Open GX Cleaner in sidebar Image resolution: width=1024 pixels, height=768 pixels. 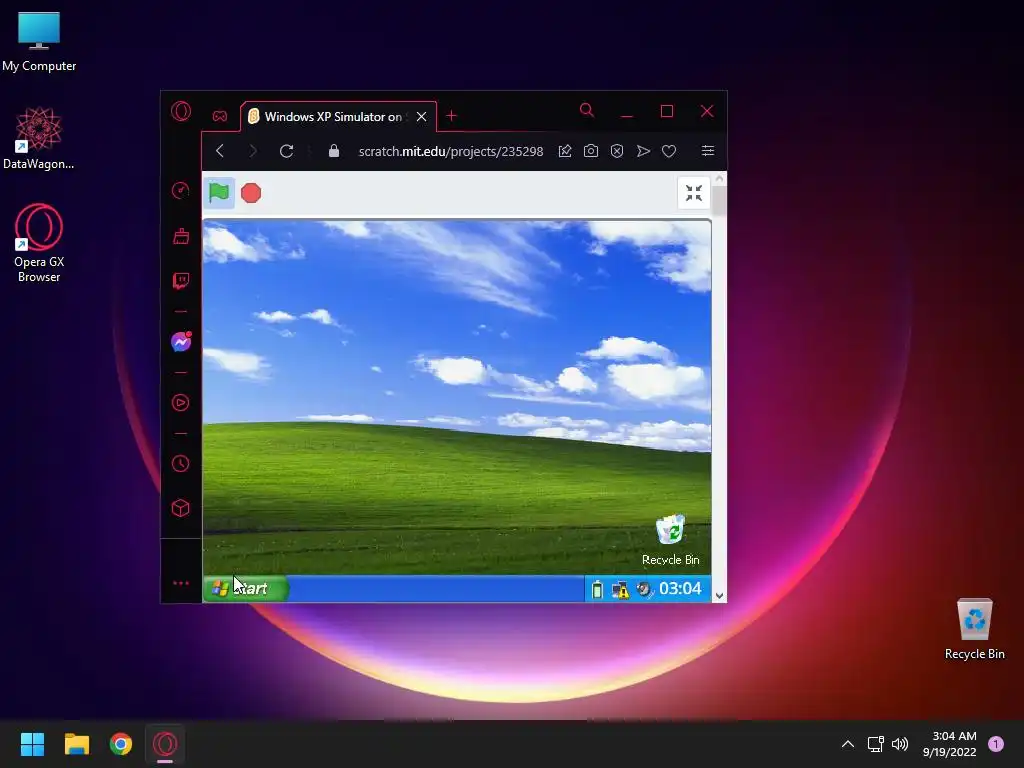point(181,236)
